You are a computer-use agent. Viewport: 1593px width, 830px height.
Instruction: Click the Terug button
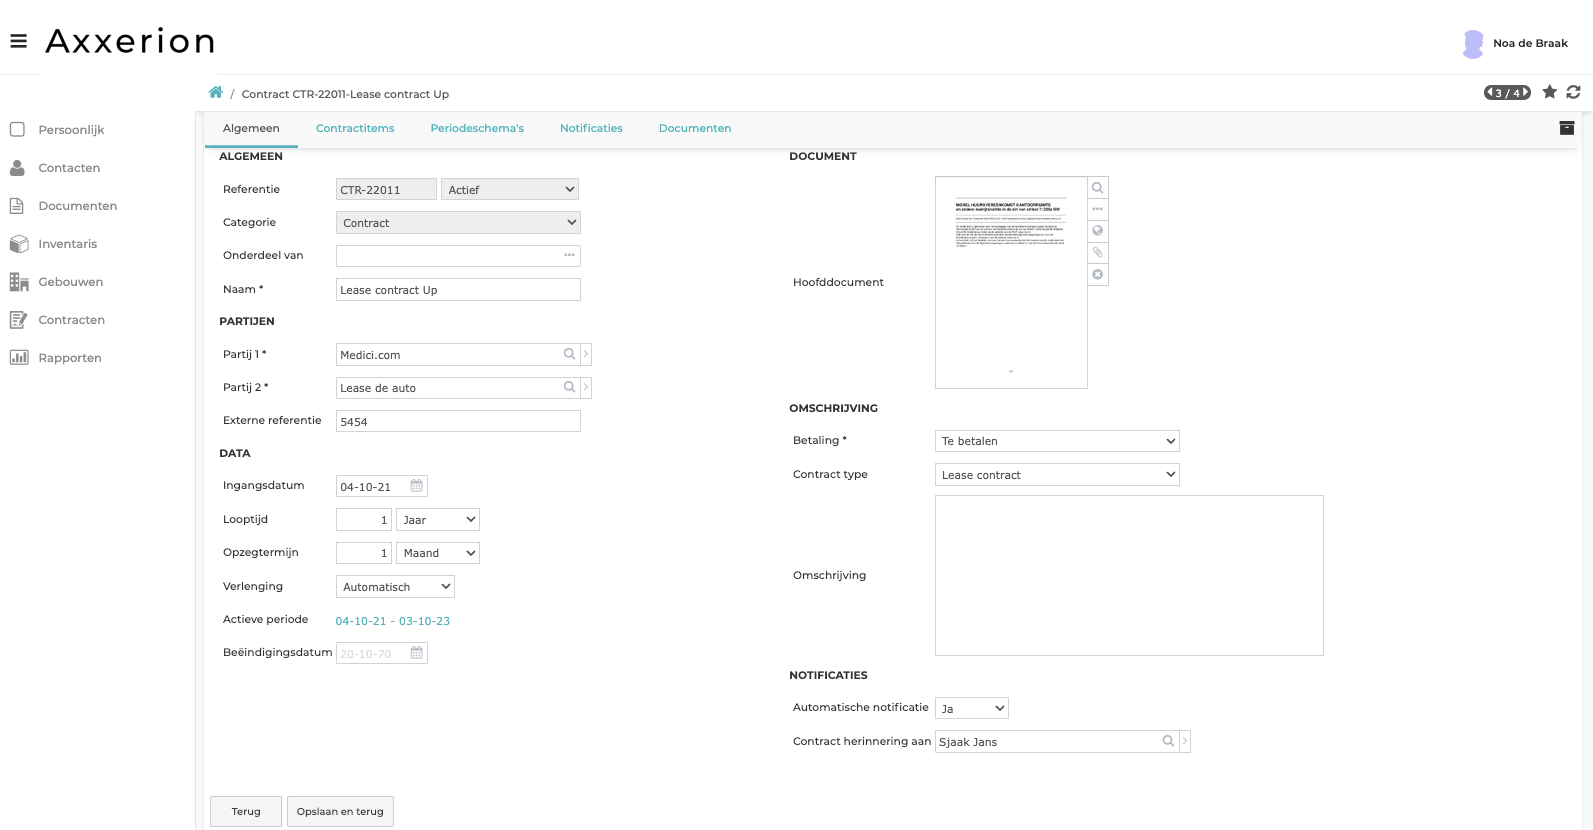246,811
